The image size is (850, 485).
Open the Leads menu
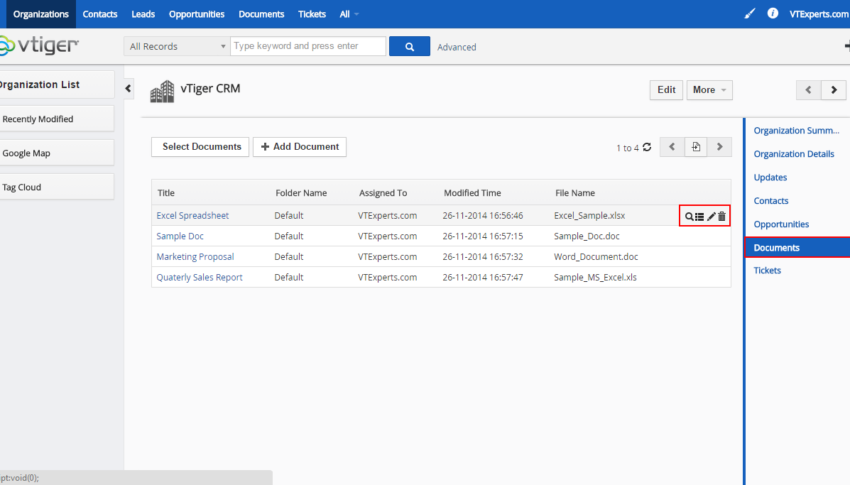click(143, 14)
